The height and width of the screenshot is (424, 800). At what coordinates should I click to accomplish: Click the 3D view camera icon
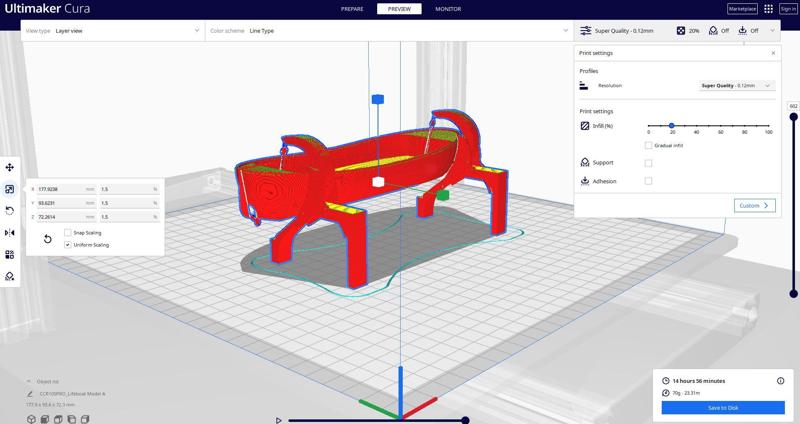coord(31,419)
